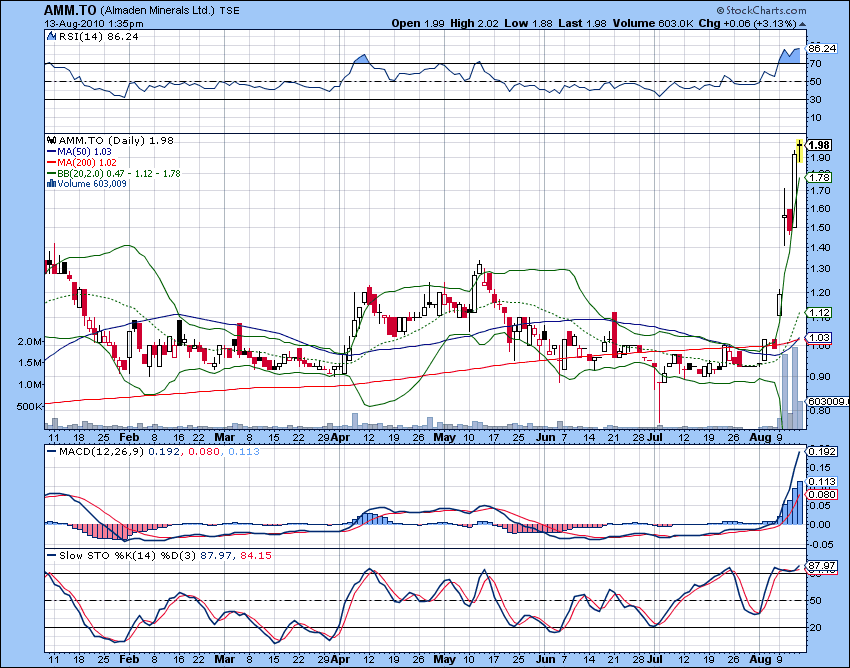This screenshot has width=850, height=668.
Task: Click the 0.080 signal tag on right axis
Action: click(x=822, y=494)
